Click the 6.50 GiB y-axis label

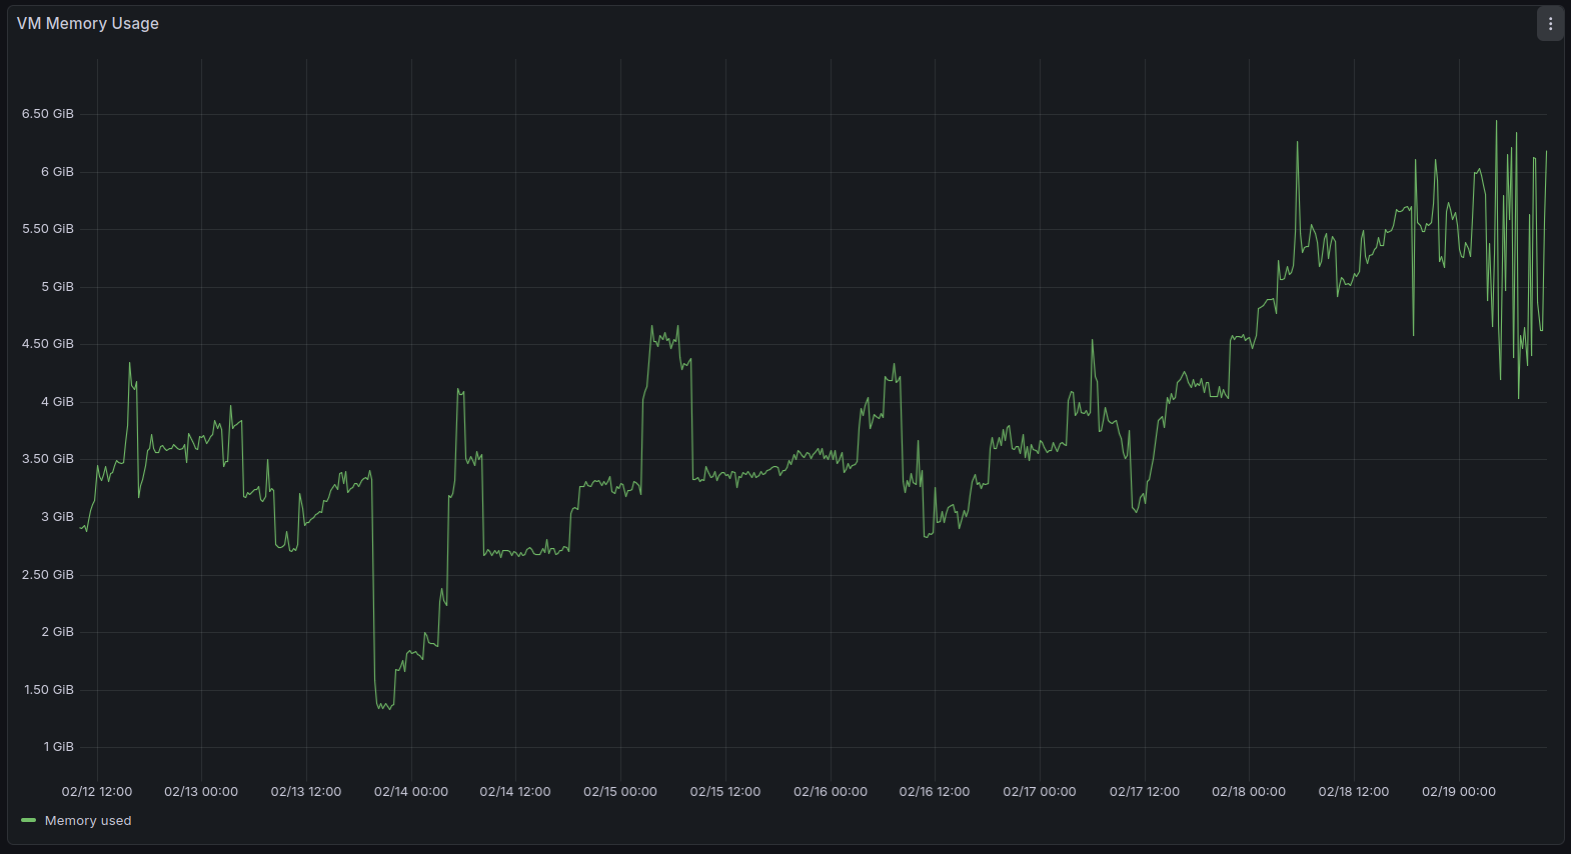[48, 114]
